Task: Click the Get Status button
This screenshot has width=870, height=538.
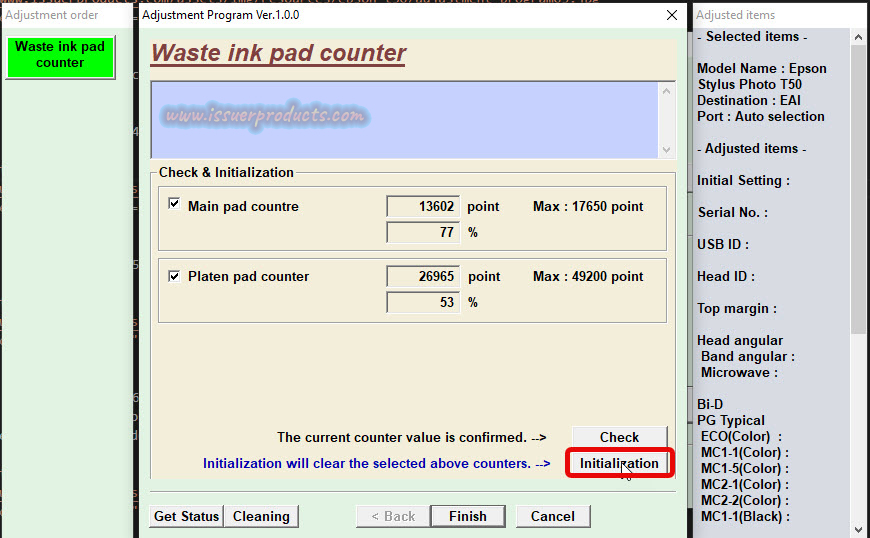Action: 186,516
